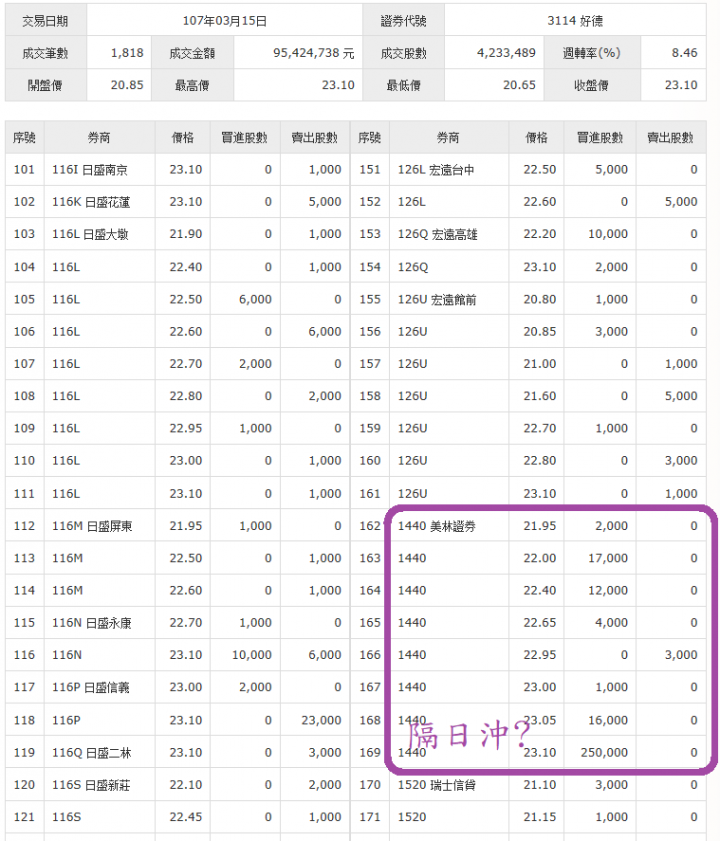Image resolution: width=720 pixels, height=841 pixels.
Task: Click broker 116S 日盛新莊 in row 120
Action: [91, 785]
